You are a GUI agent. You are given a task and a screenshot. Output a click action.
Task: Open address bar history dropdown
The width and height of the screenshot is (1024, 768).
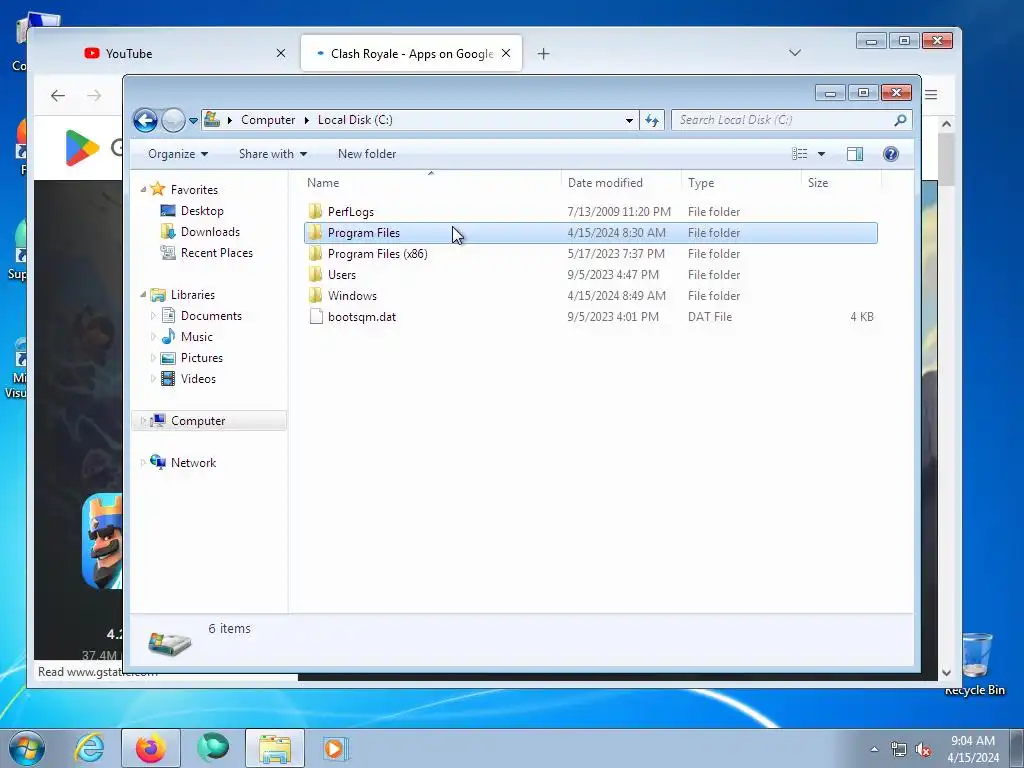tap(629, 120)
